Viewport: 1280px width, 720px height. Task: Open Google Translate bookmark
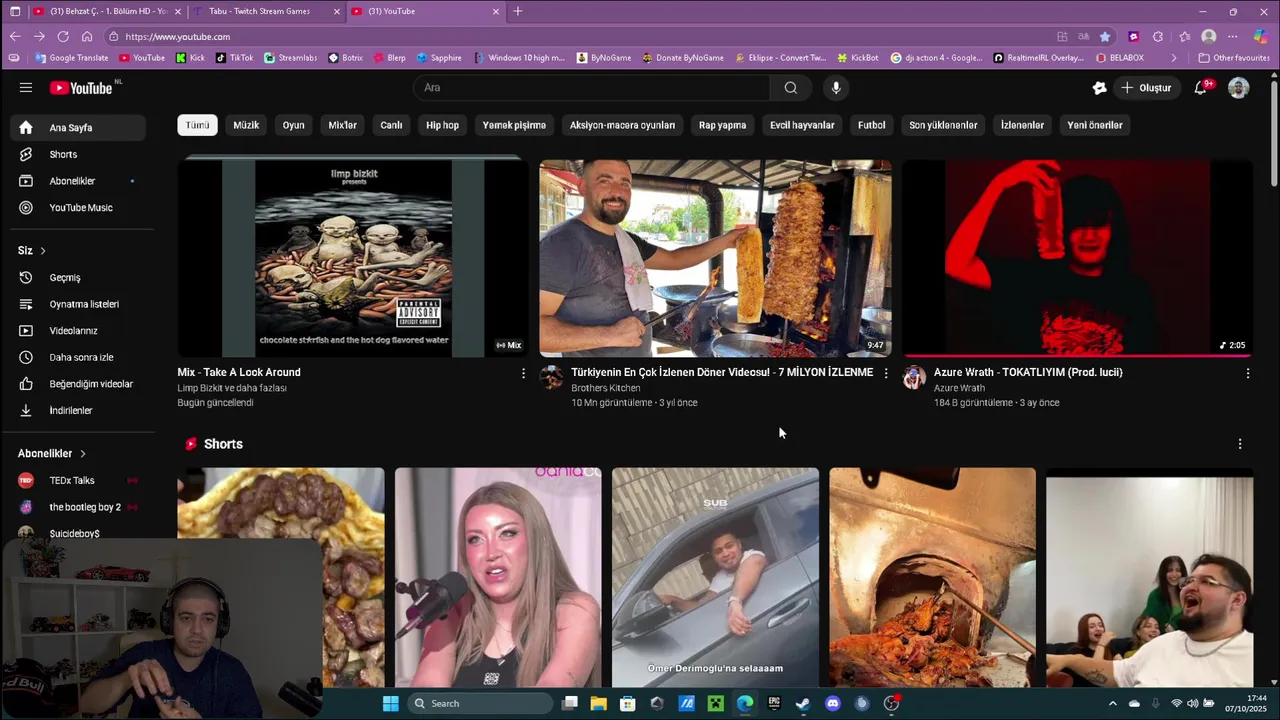71,58
